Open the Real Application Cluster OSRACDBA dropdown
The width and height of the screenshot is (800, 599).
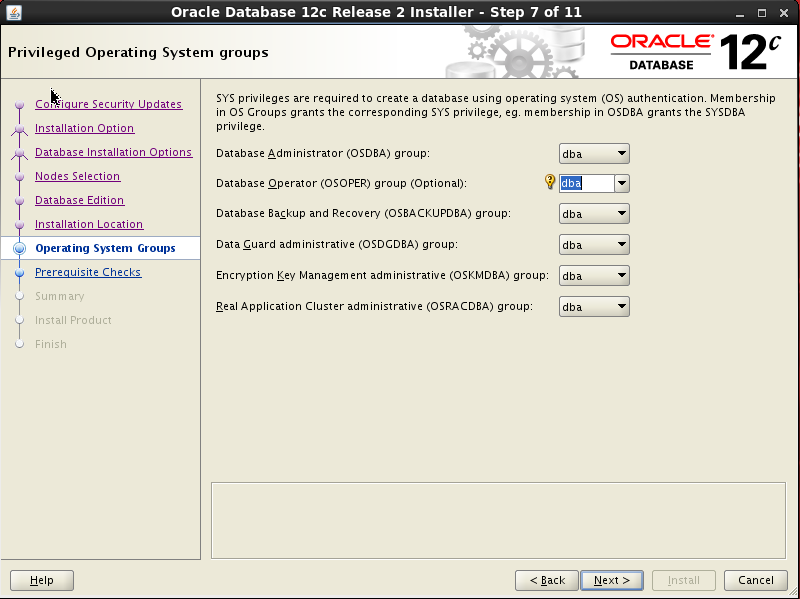tap(620, 306)
